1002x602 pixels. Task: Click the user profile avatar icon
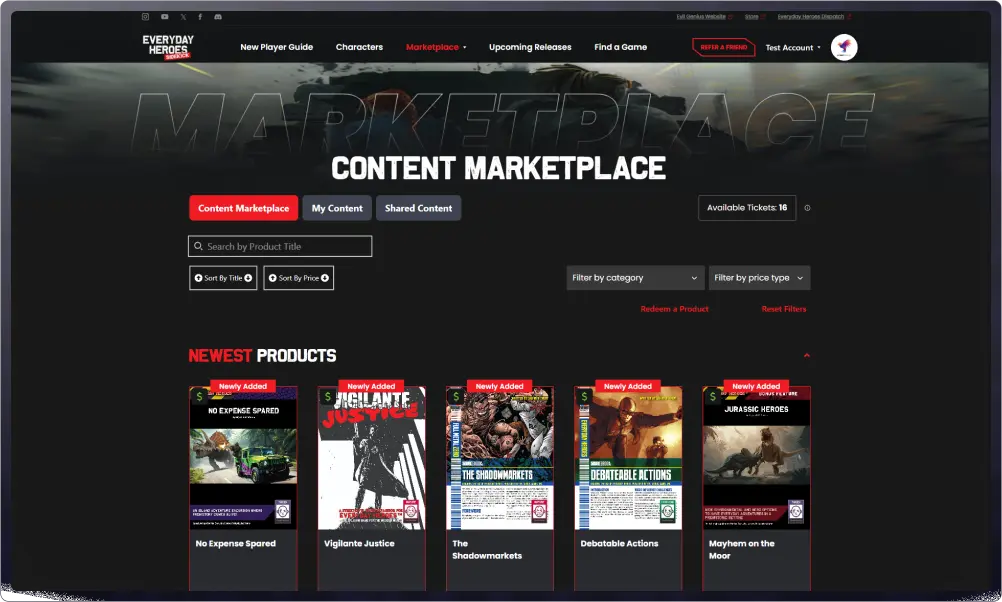point(844,47)
